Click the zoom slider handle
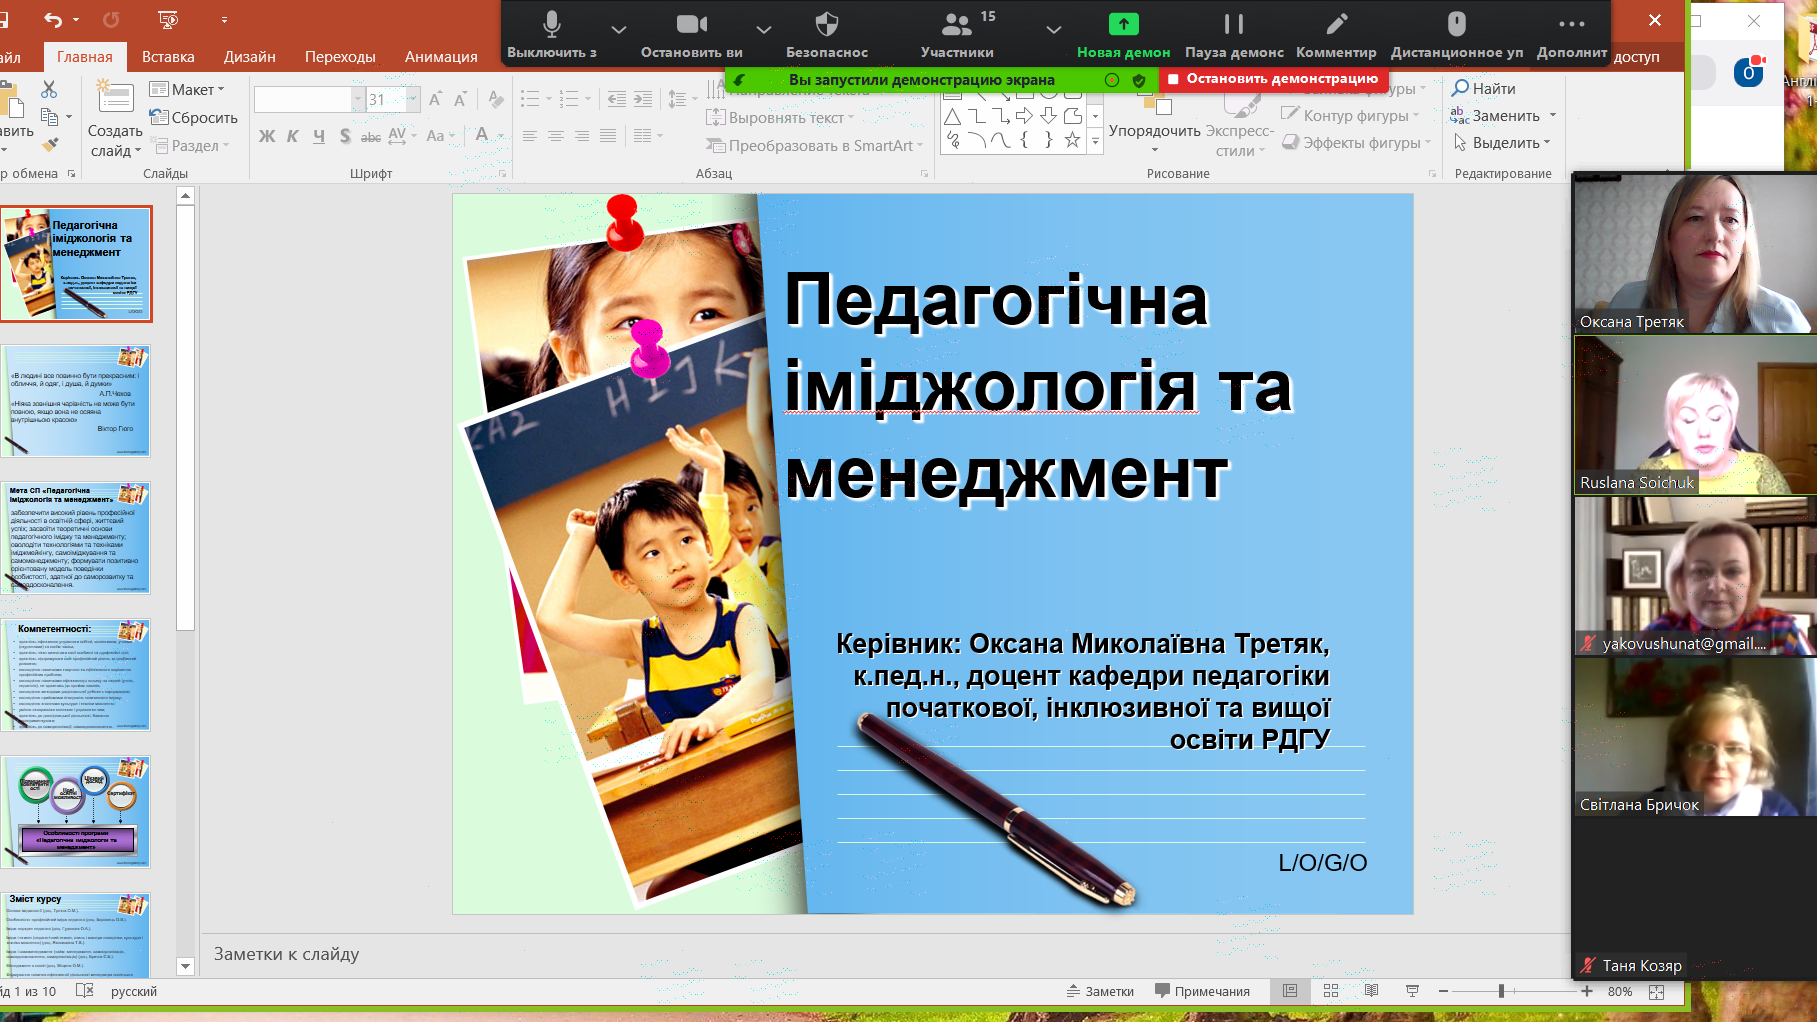1817x1022 pixels. click(1501, 991)
